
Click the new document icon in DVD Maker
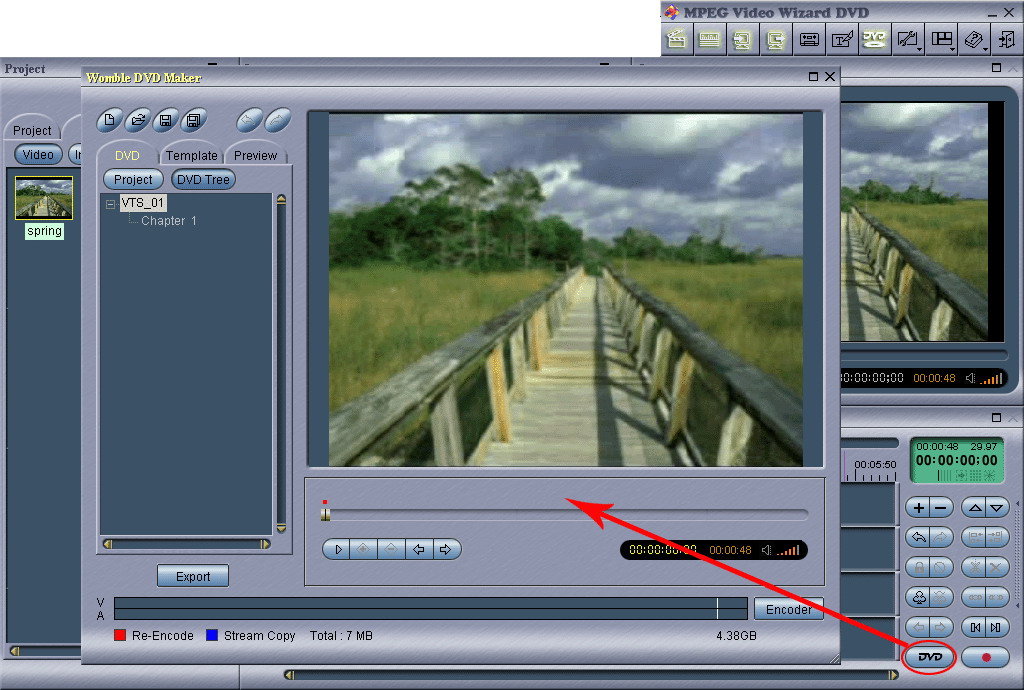click(x=110, y=120)
